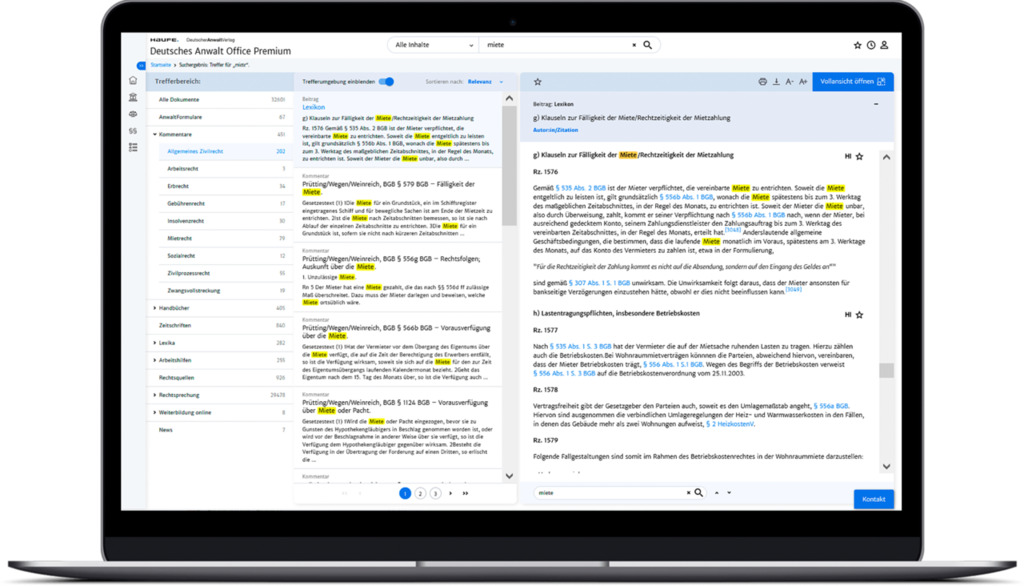Screen dimensions: 1024x586
Task: Clear the top search field text
Action: (633, 45)
